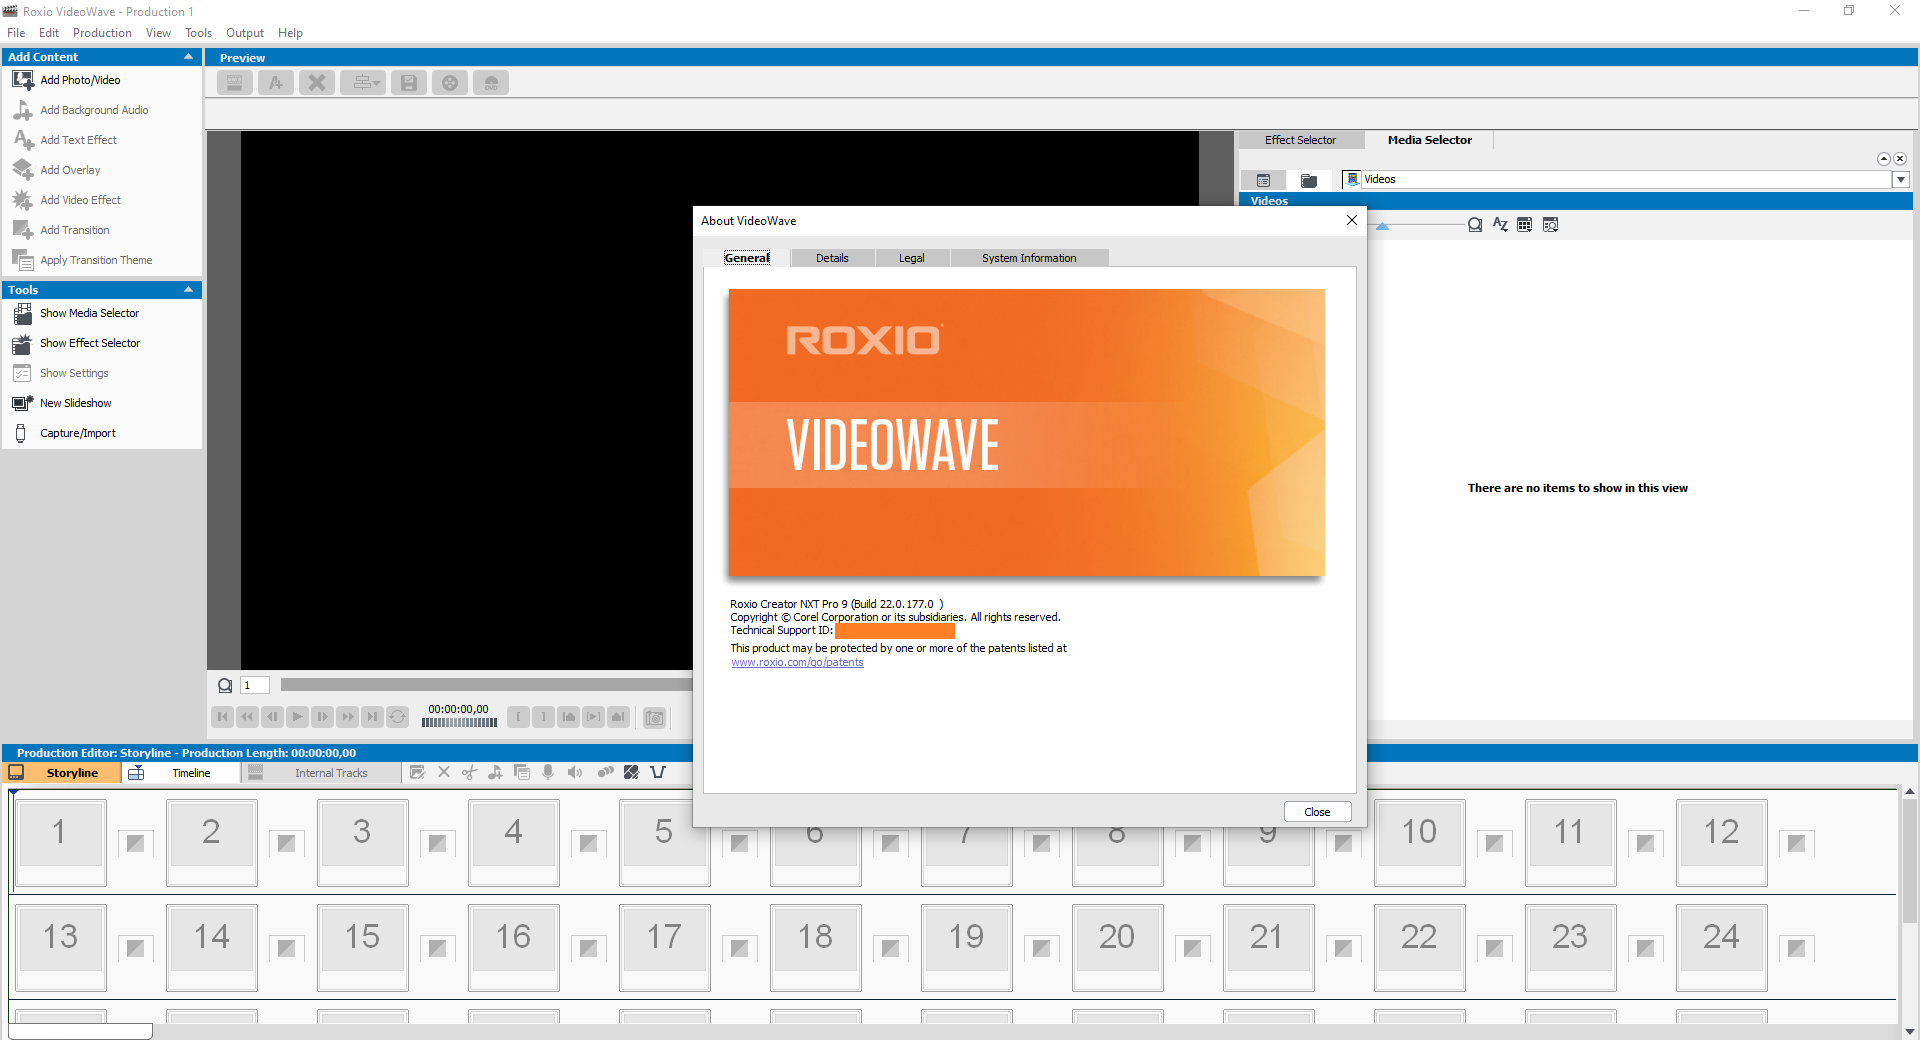
Task: Click the Apply Transition Theme icon
Action: click(23, 260)
